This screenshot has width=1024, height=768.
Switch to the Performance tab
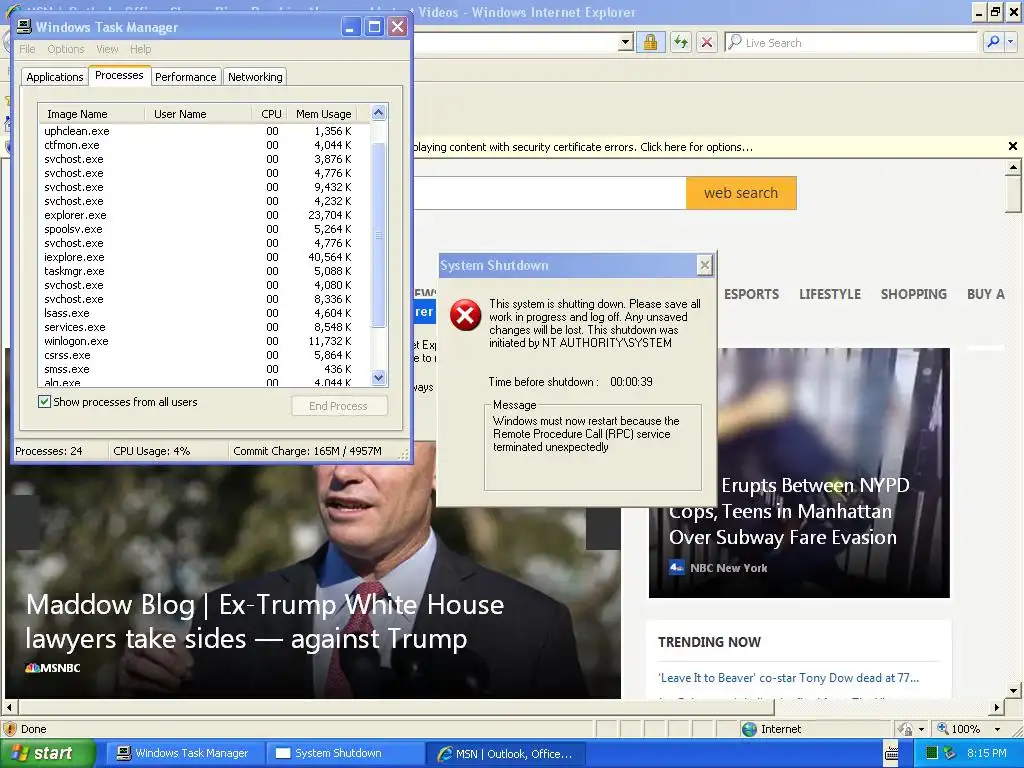click(185, 77)
